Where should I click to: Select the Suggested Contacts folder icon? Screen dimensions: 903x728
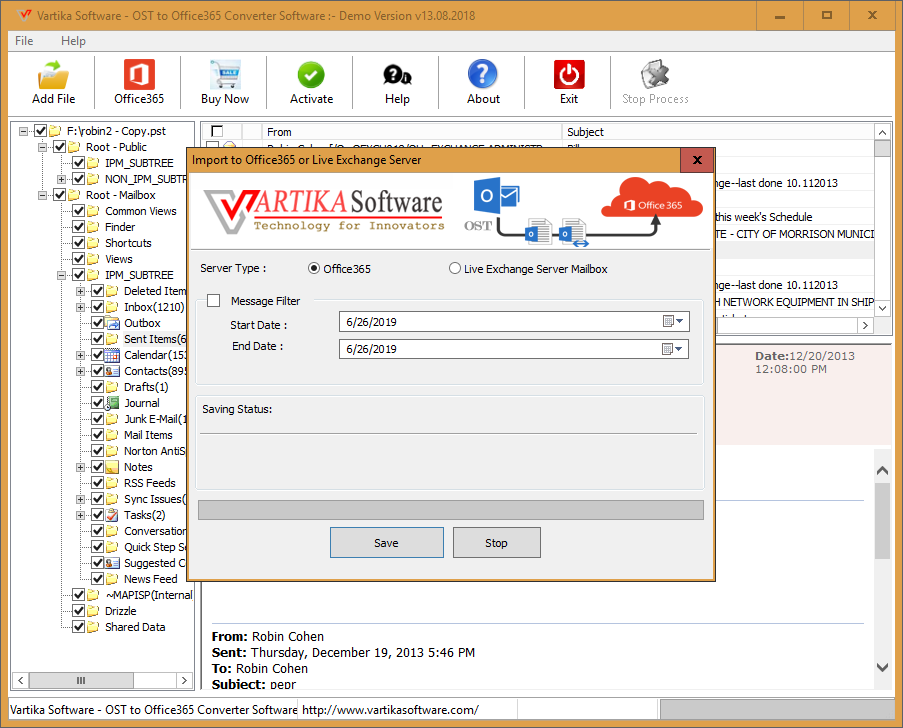click(x=112, y=563)
